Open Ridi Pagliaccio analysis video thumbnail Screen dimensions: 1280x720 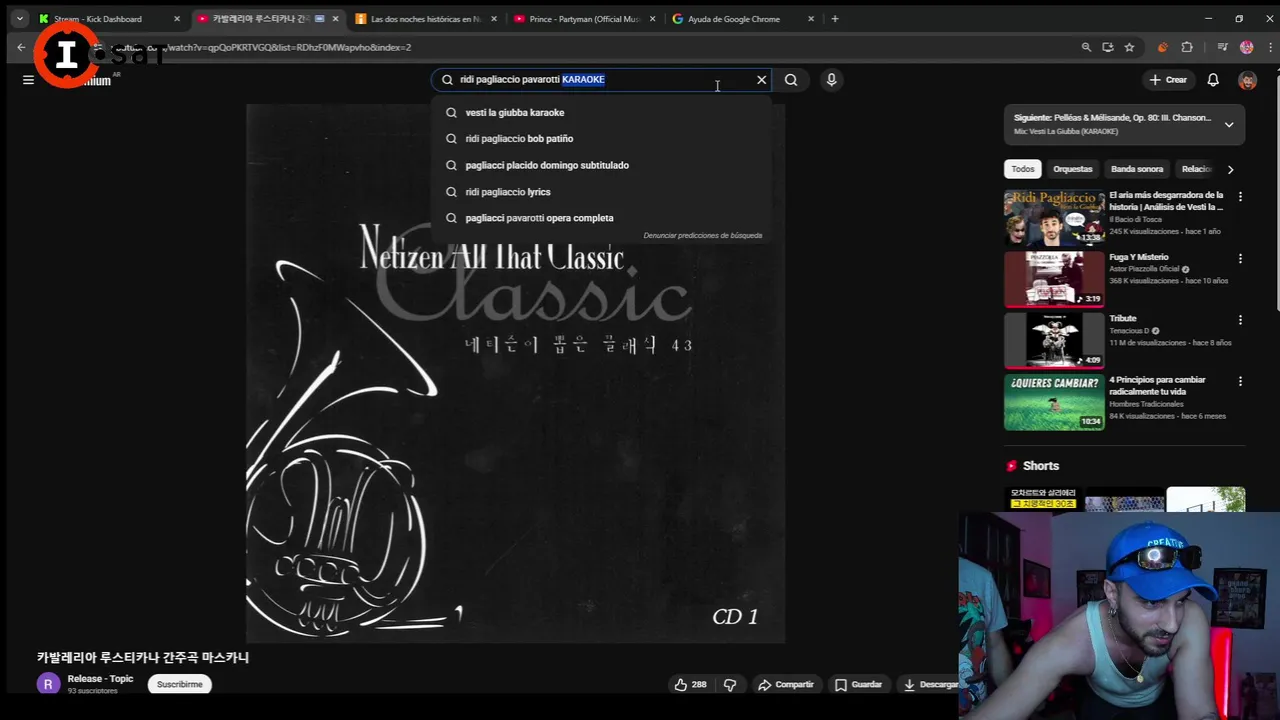(1054, 217)
